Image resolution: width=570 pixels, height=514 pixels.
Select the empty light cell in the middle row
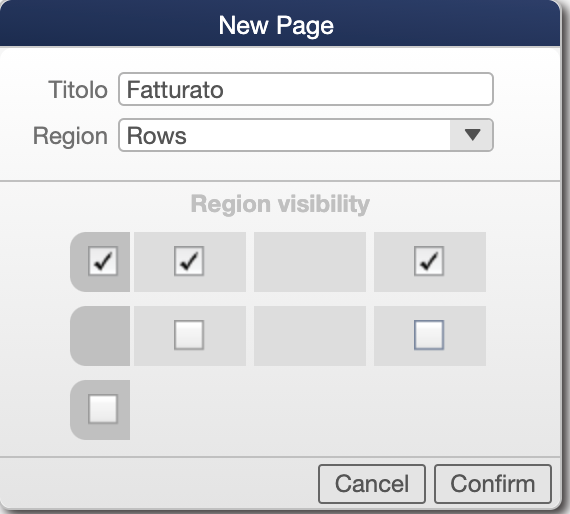310,336
